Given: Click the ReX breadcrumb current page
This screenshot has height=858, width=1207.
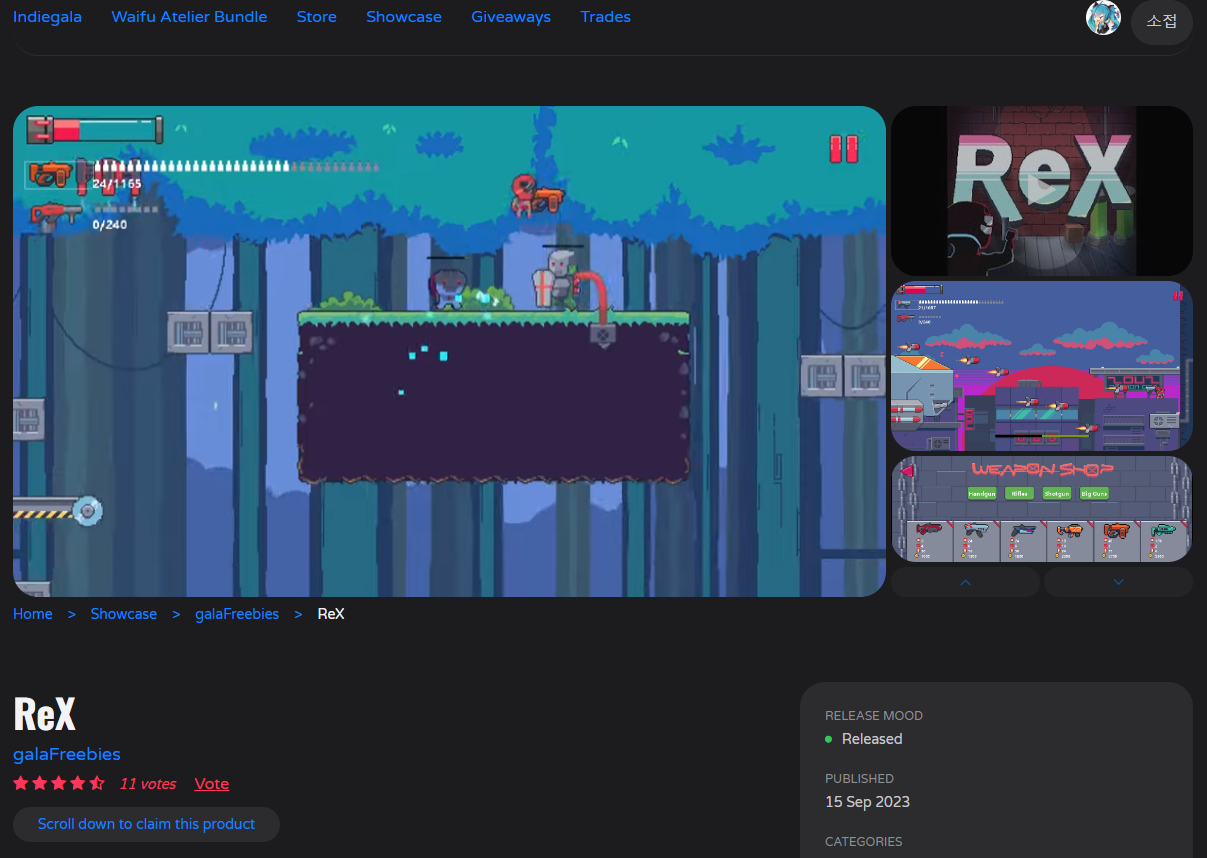Looking at the screenshot, I should click(x=331, y=614).
